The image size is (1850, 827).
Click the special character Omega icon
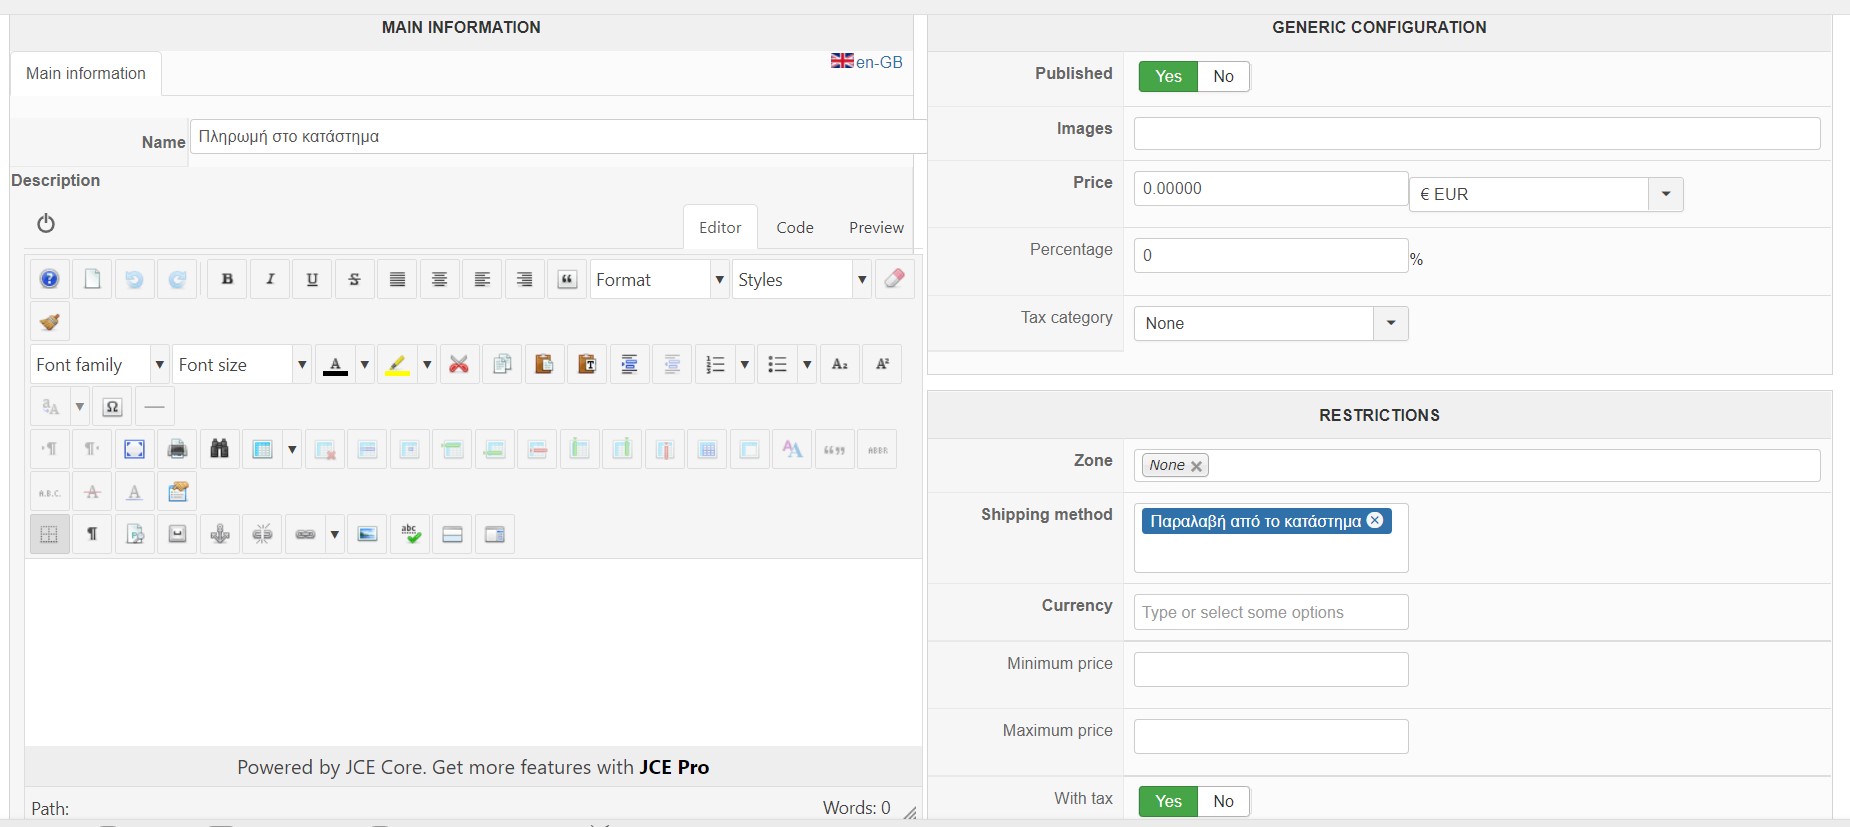tap(112, 407)
